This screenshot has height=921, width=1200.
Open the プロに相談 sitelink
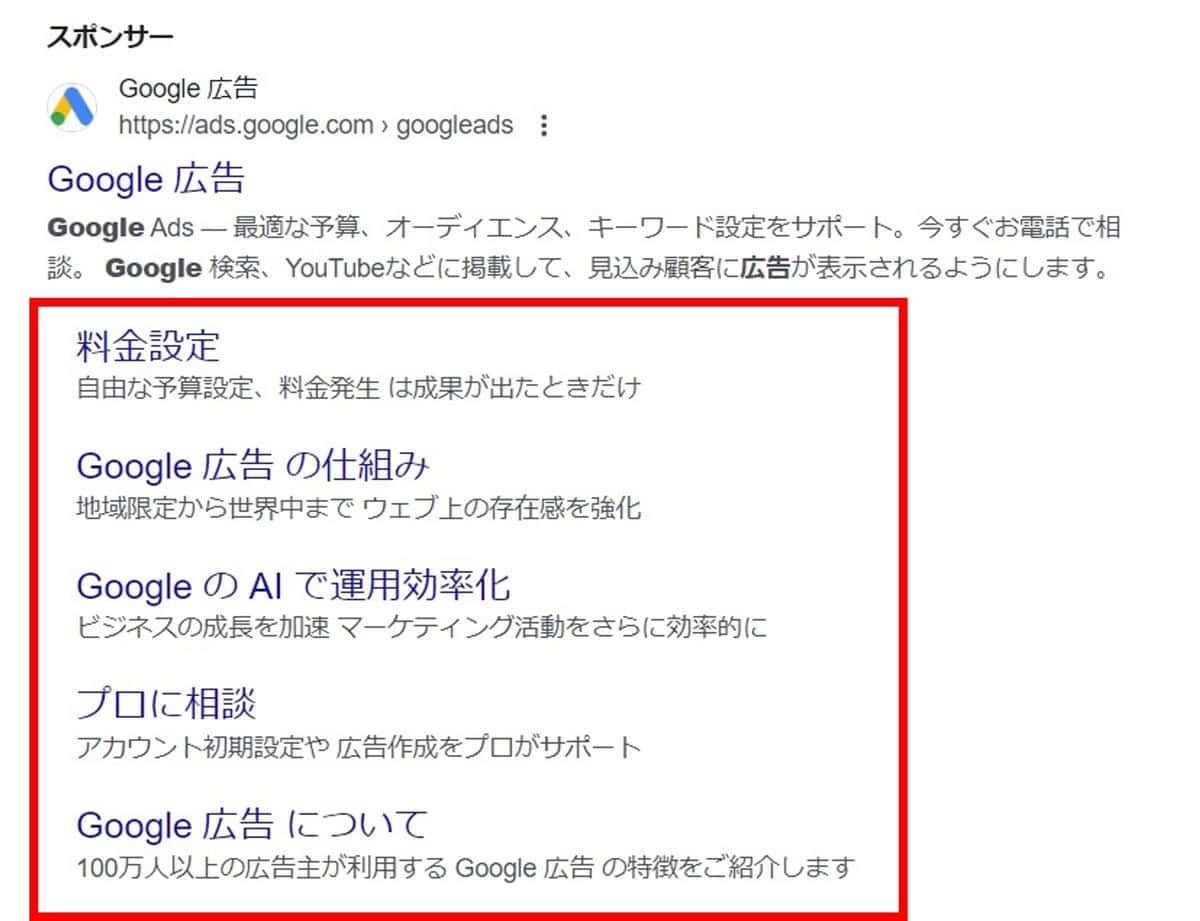(166, 704)
